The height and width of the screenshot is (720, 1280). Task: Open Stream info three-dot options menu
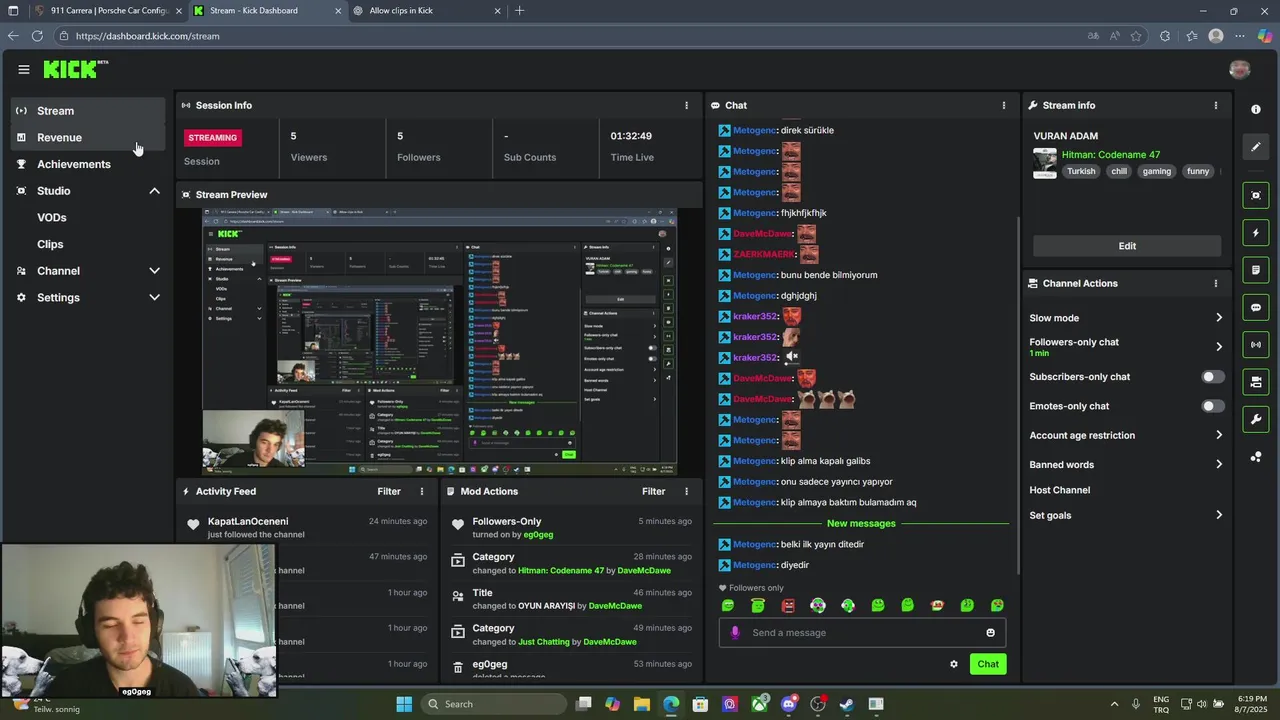1216,105
